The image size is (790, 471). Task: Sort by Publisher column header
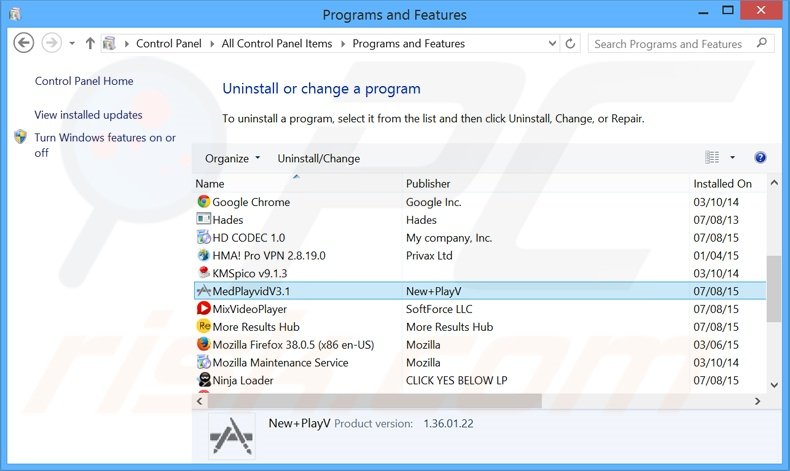point(428,184)
